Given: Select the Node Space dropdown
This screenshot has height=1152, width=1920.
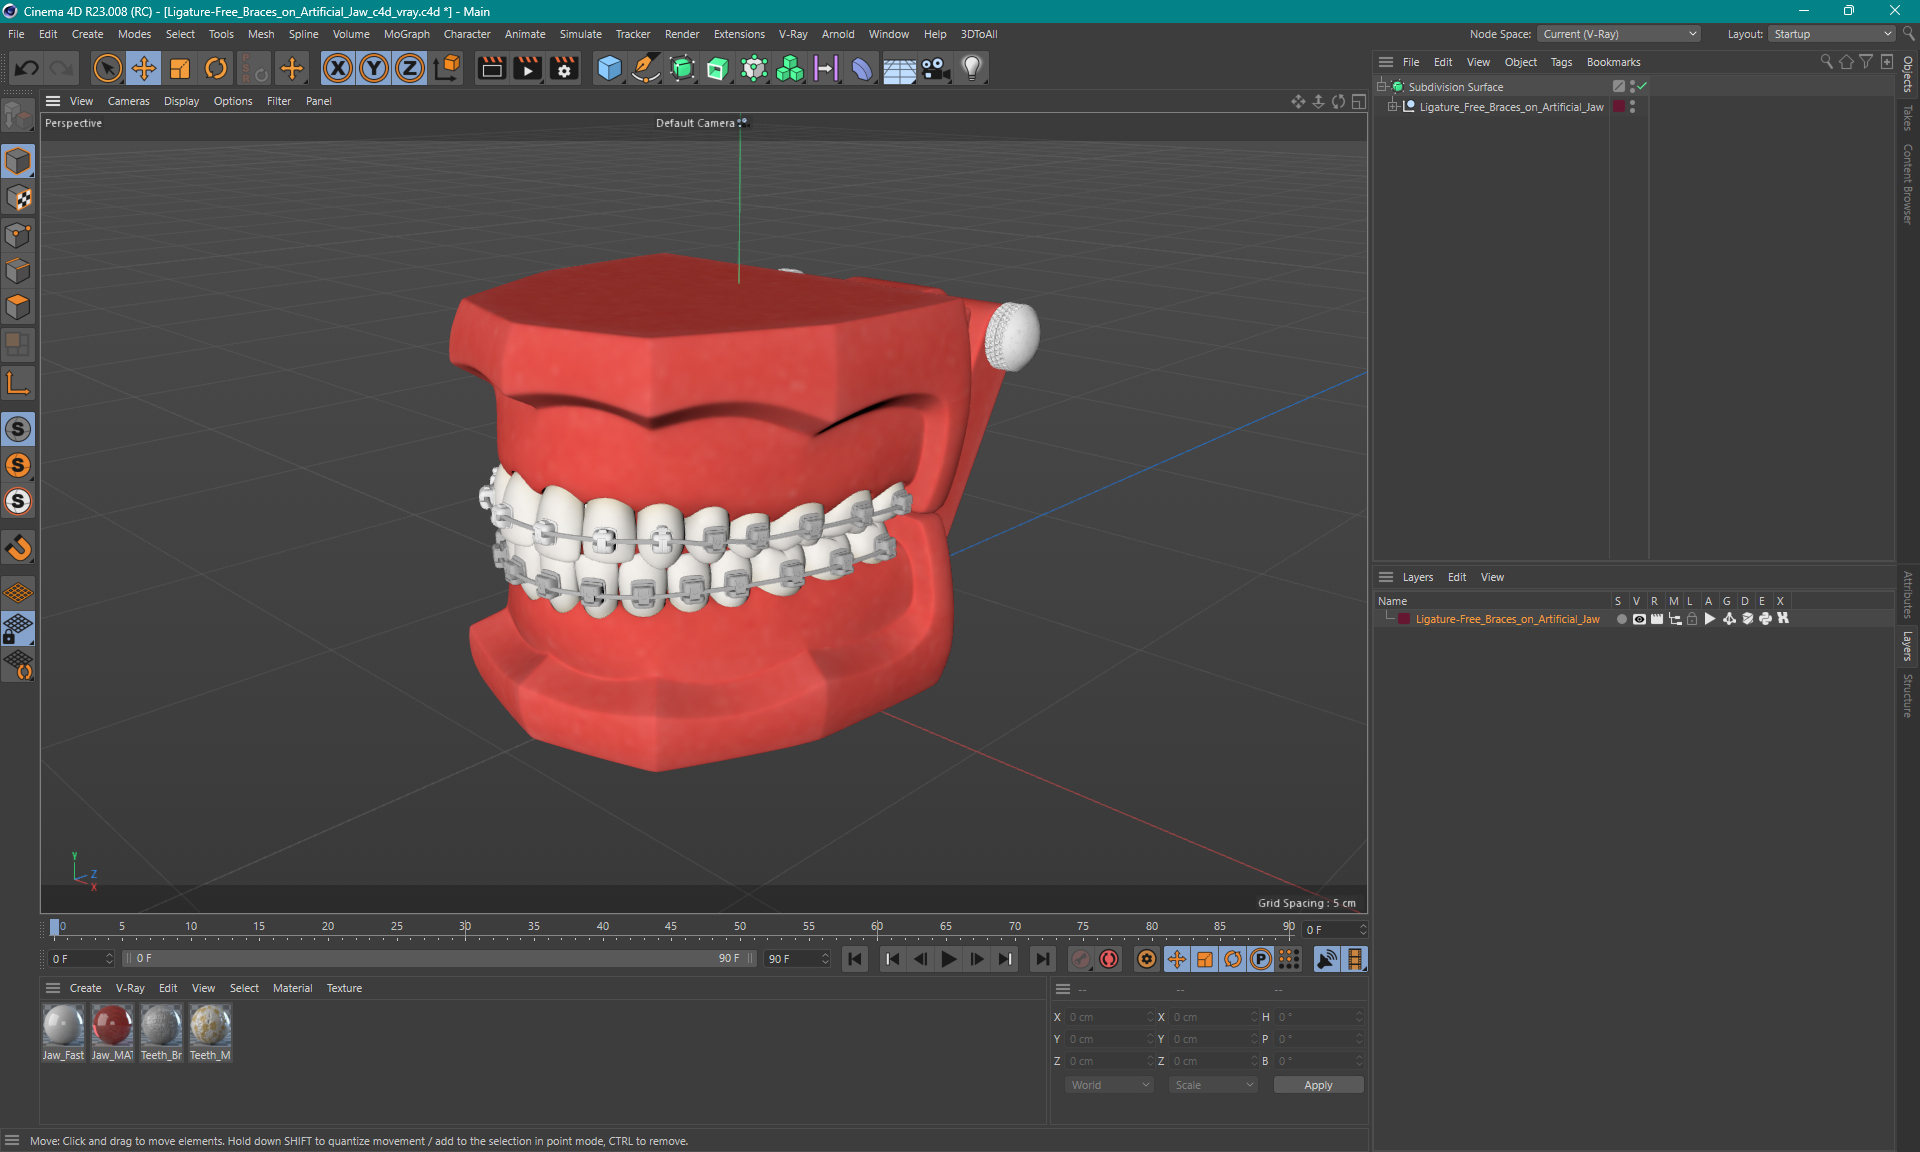Looking at the screenshot, I should 1618,33.
